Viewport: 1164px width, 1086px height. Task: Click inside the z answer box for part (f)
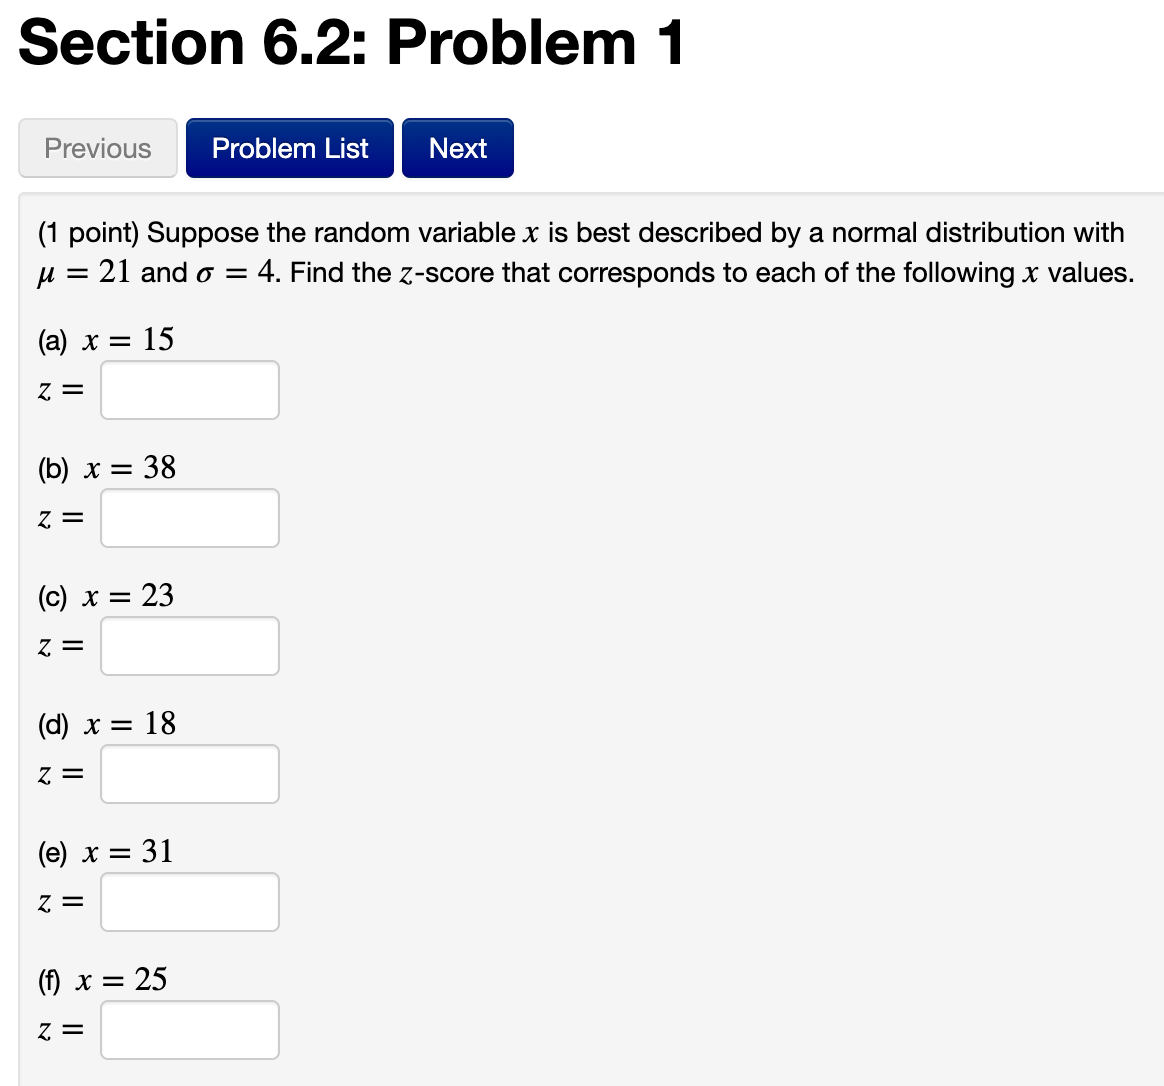[x=189, y=1030]
